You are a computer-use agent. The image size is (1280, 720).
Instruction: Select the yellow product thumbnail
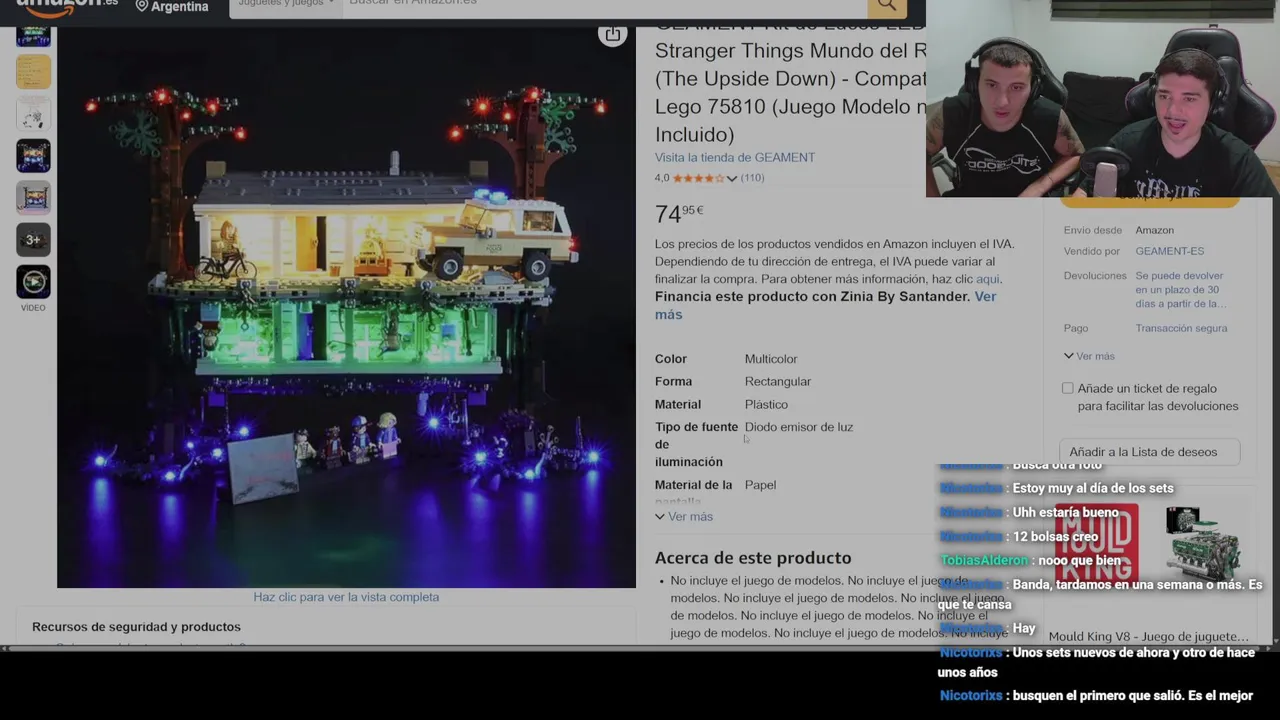tap(33, 72)
